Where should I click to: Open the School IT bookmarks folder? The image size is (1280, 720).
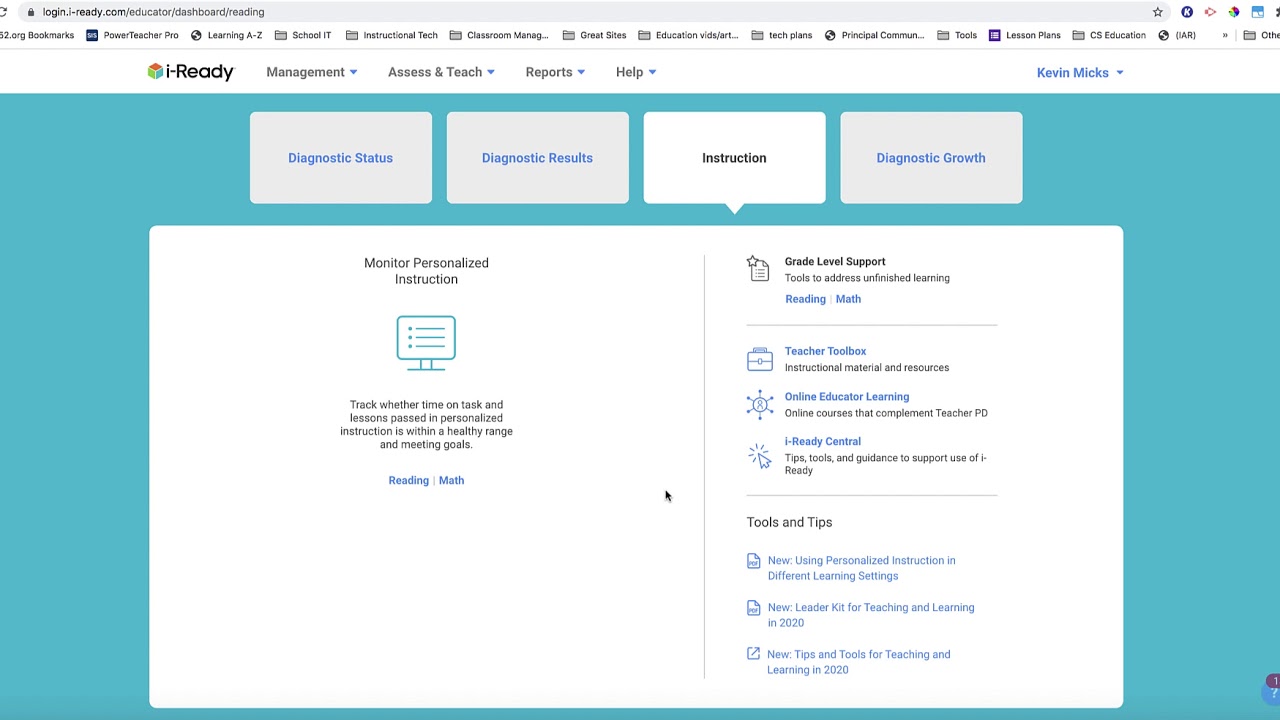click(x=302, y=35)
